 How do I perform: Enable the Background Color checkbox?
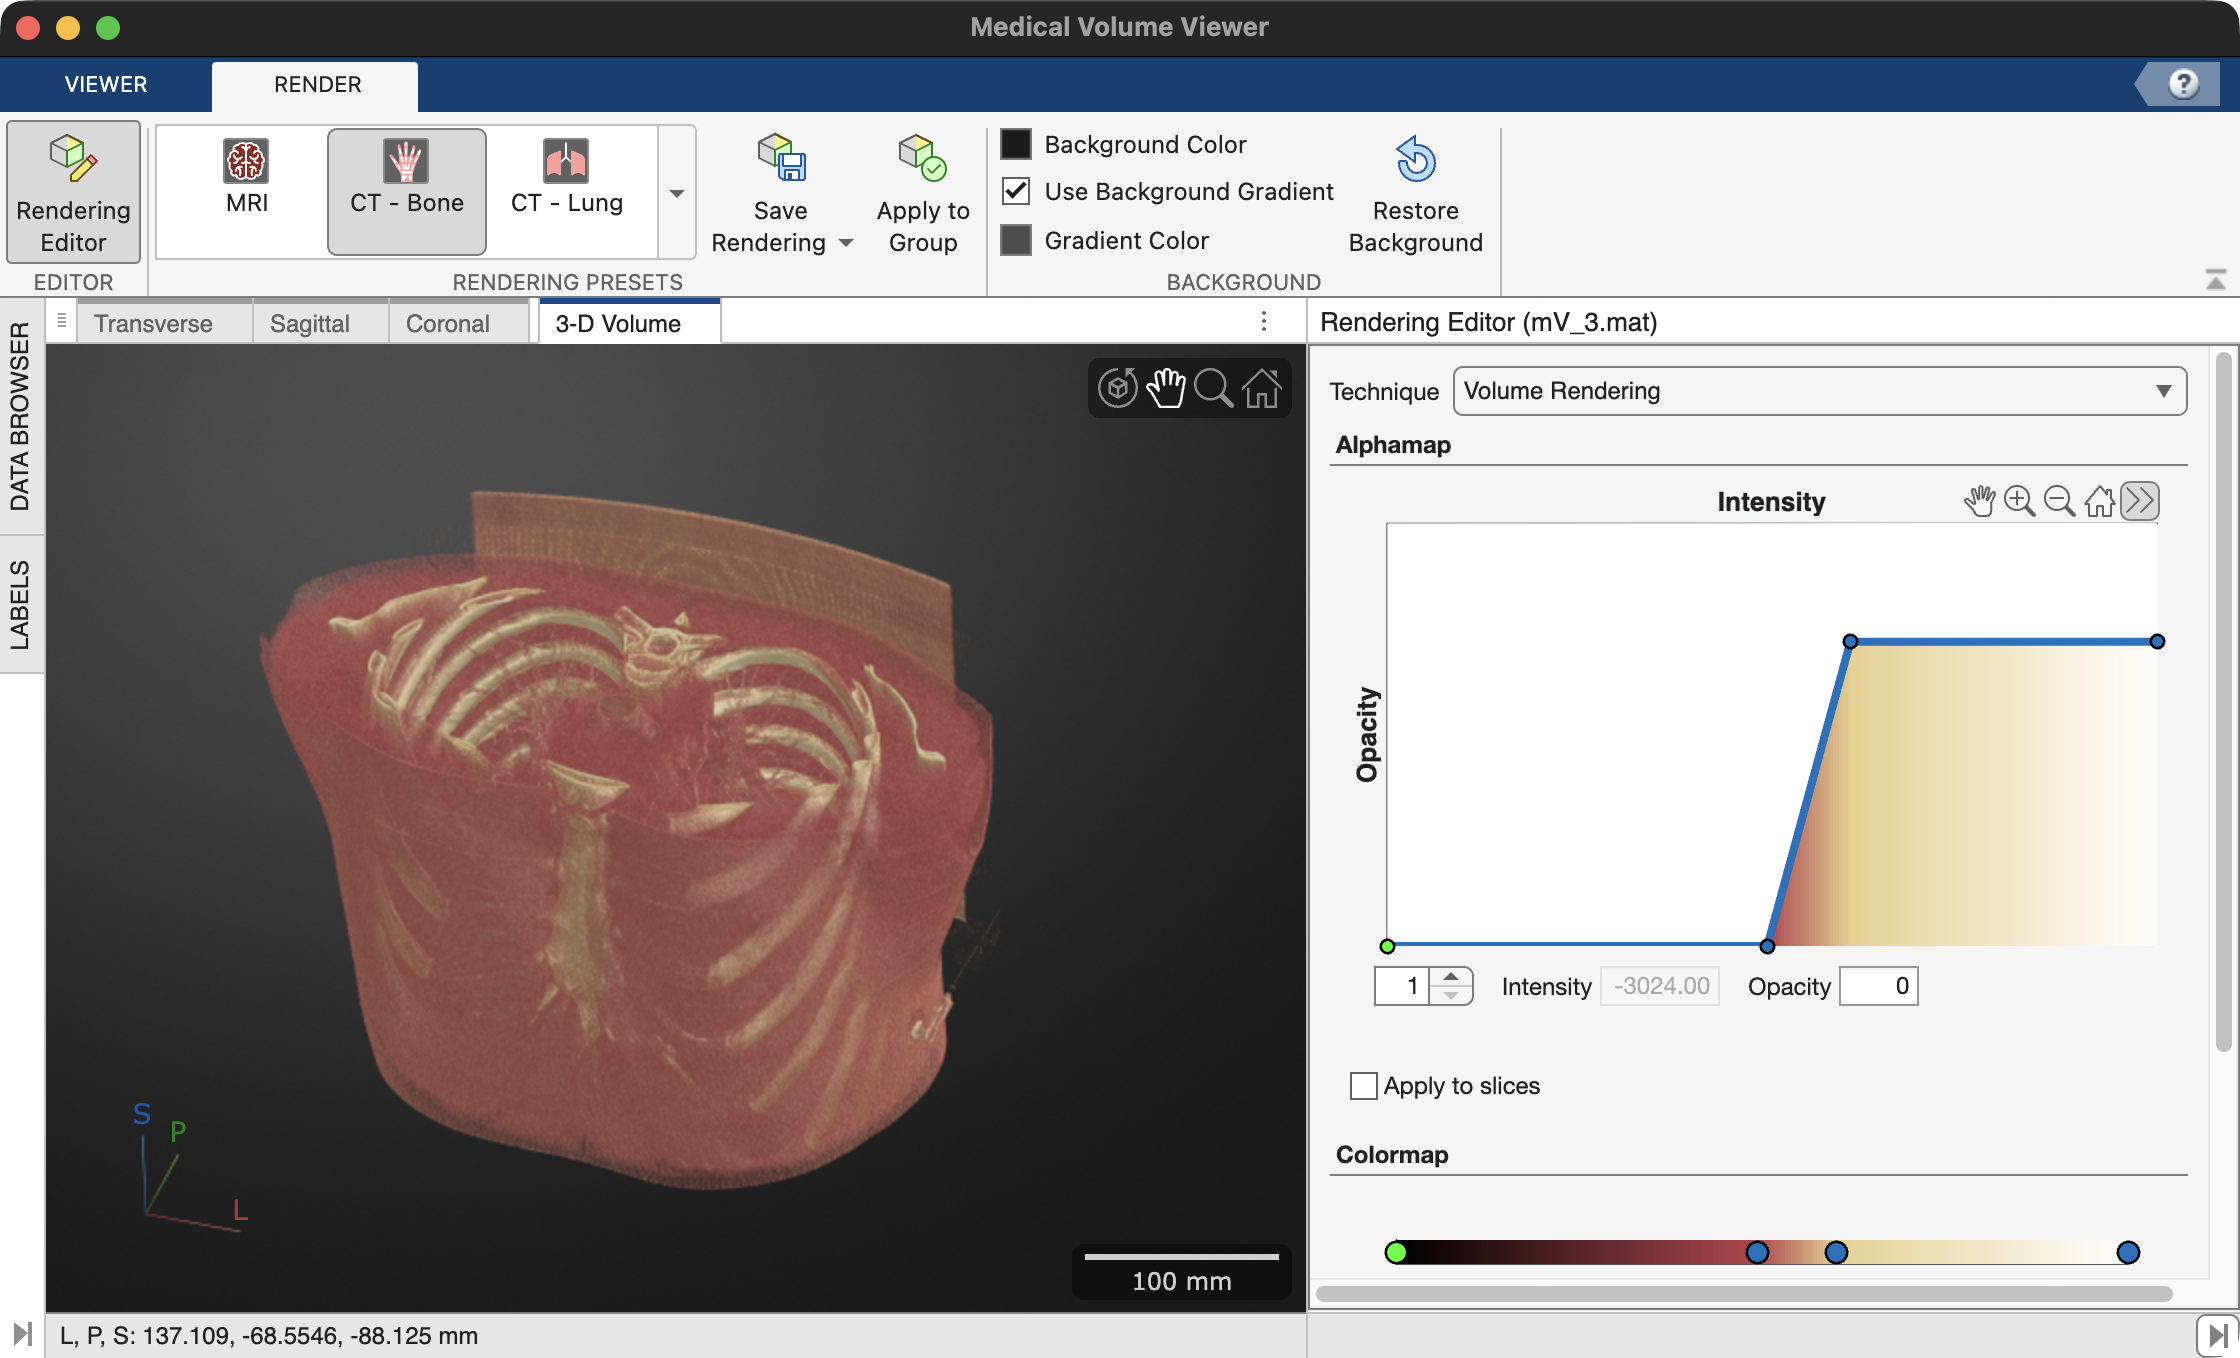[1016, 144]
